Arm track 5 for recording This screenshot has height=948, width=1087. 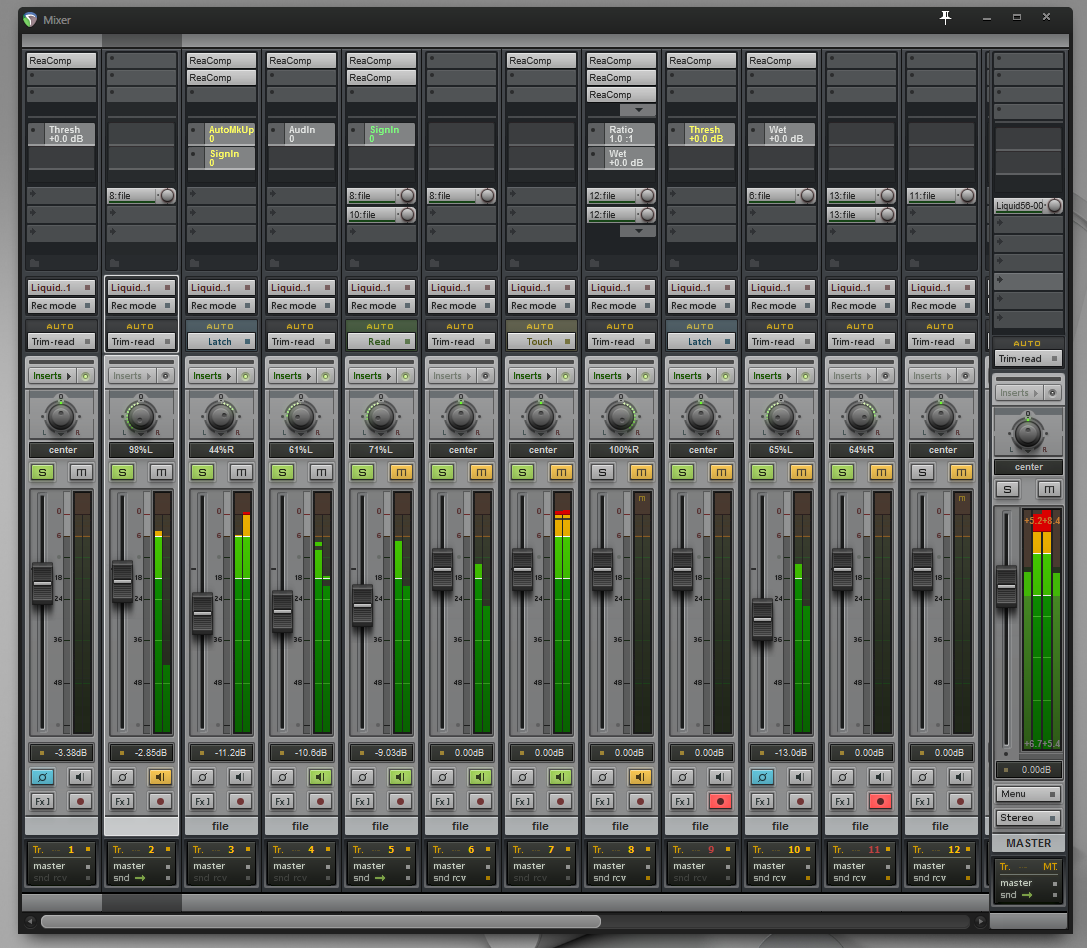pyautogui.click(x=400, y=802)
